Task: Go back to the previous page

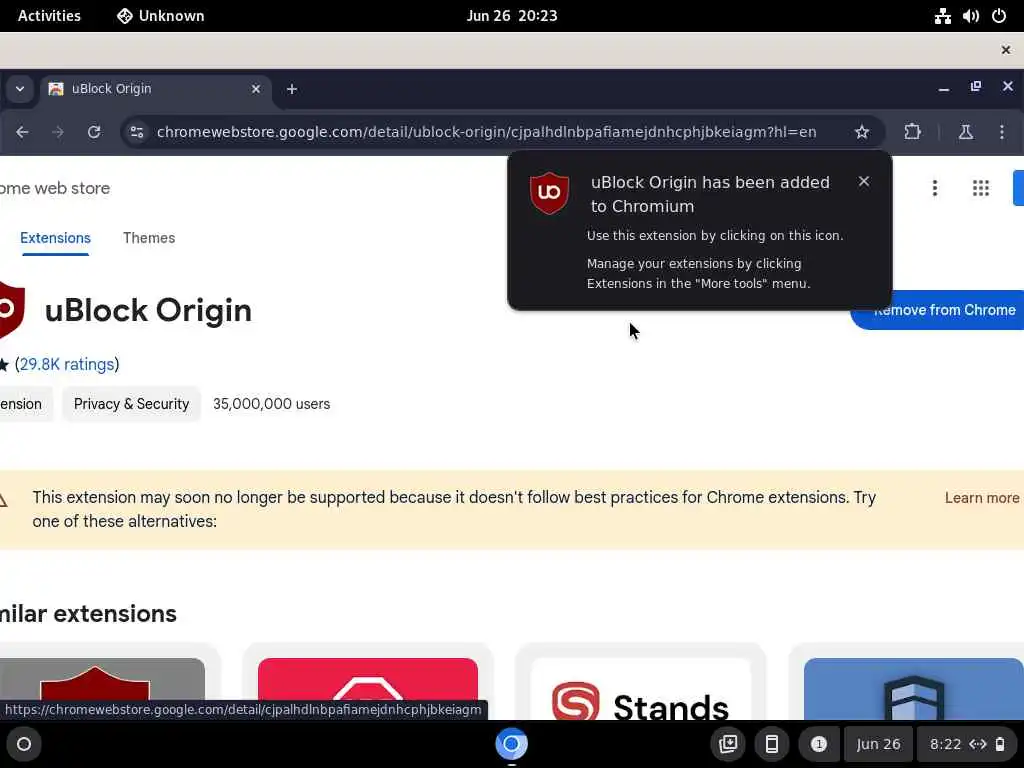Action: coord(22,132)
